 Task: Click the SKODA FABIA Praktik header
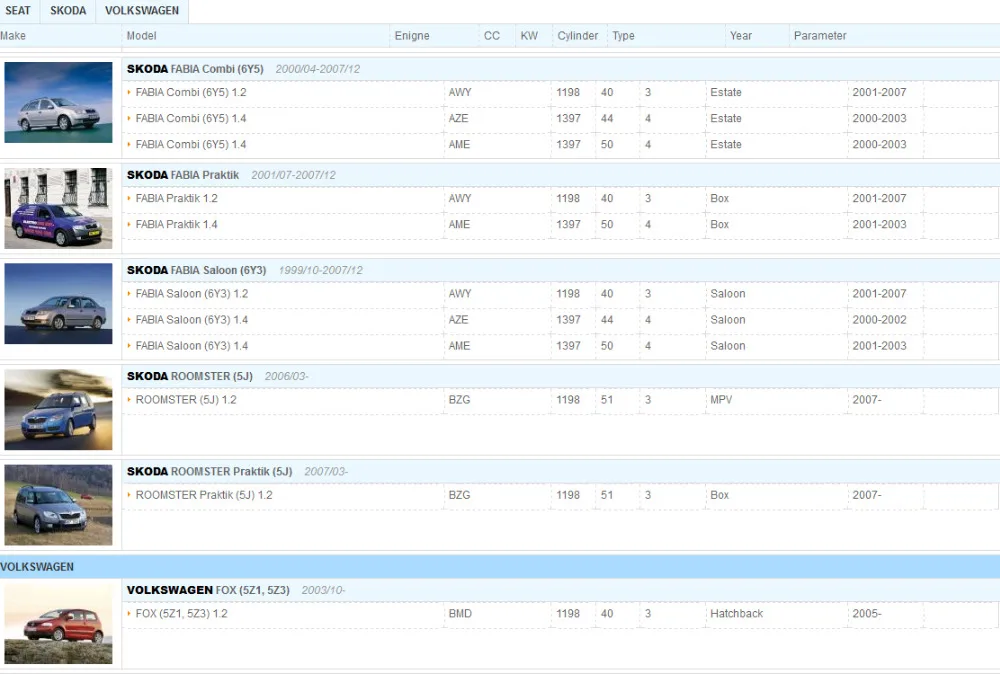[183, 175]
